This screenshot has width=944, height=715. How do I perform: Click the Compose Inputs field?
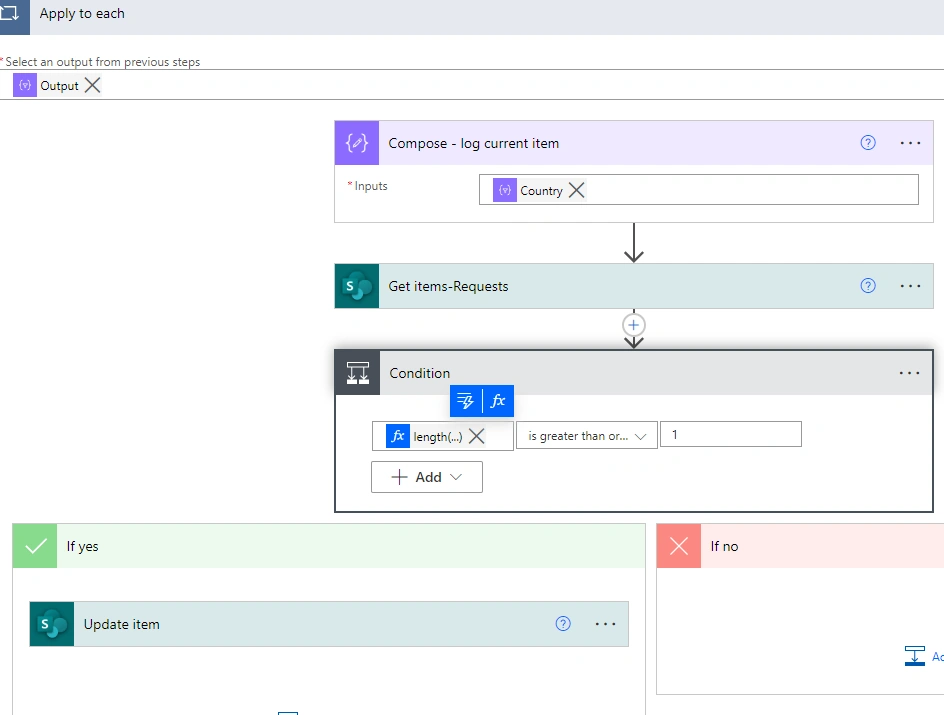point(698,190)
